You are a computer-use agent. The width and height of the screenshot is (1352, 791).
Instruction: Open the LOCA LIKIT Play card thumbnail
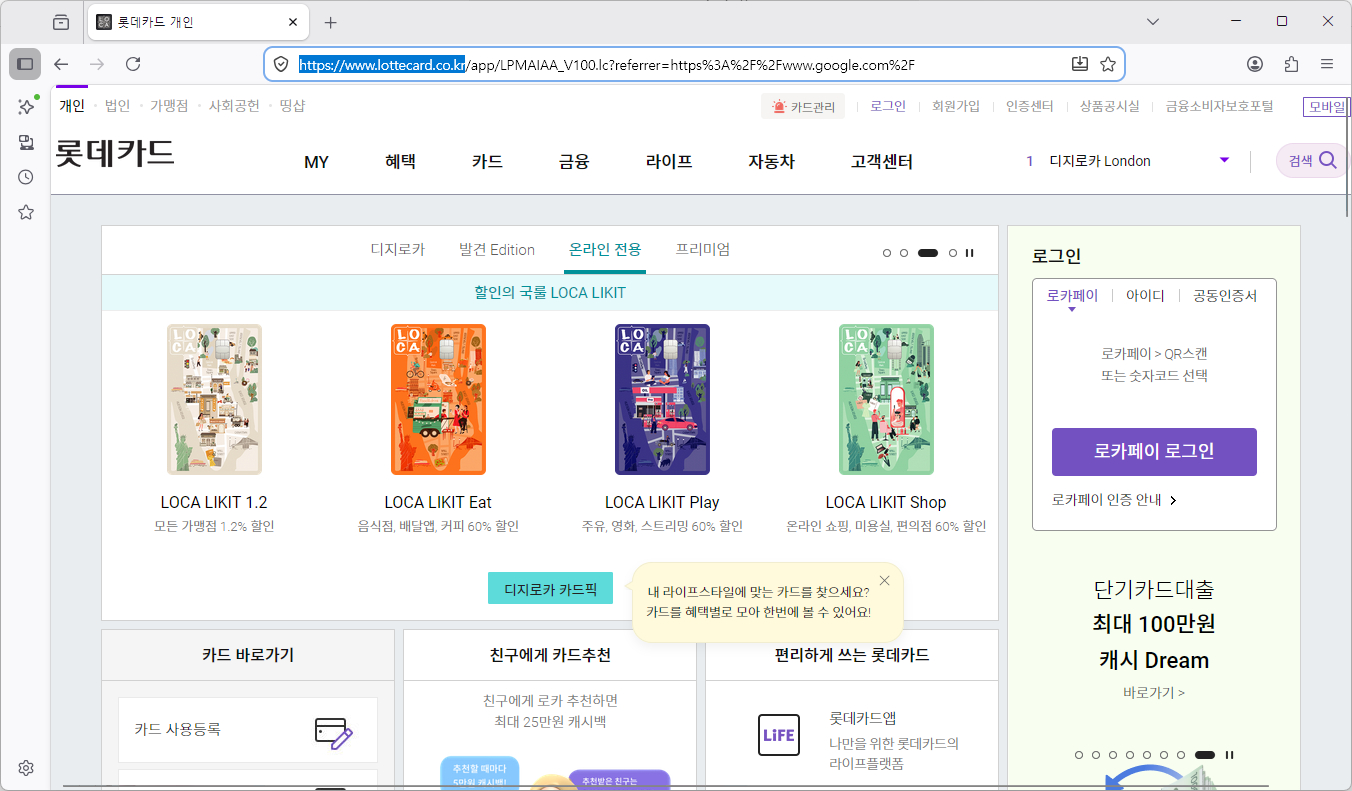pos(662,399)
